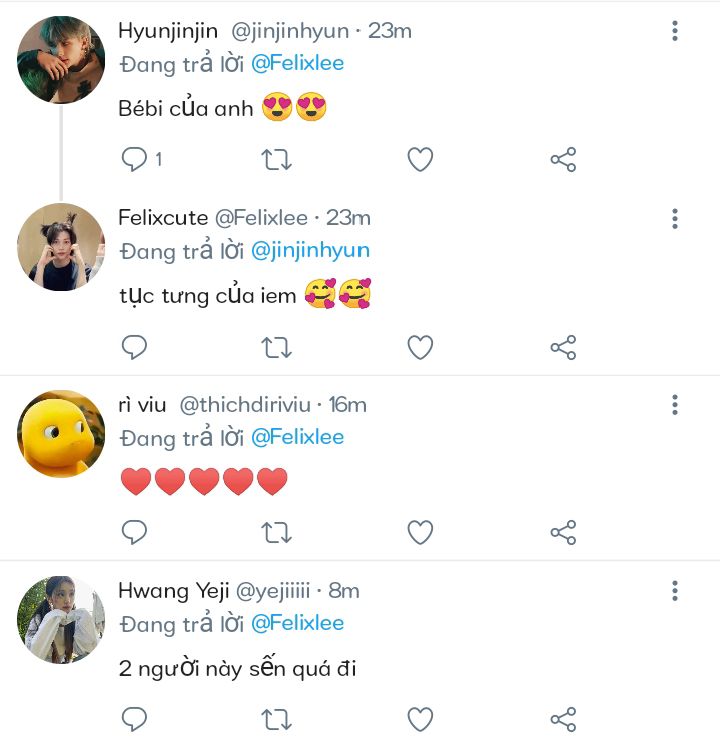Share Felixcute's tweet
Image resolution: width=720 pixels, height=742 pixels.
[563, 348]
